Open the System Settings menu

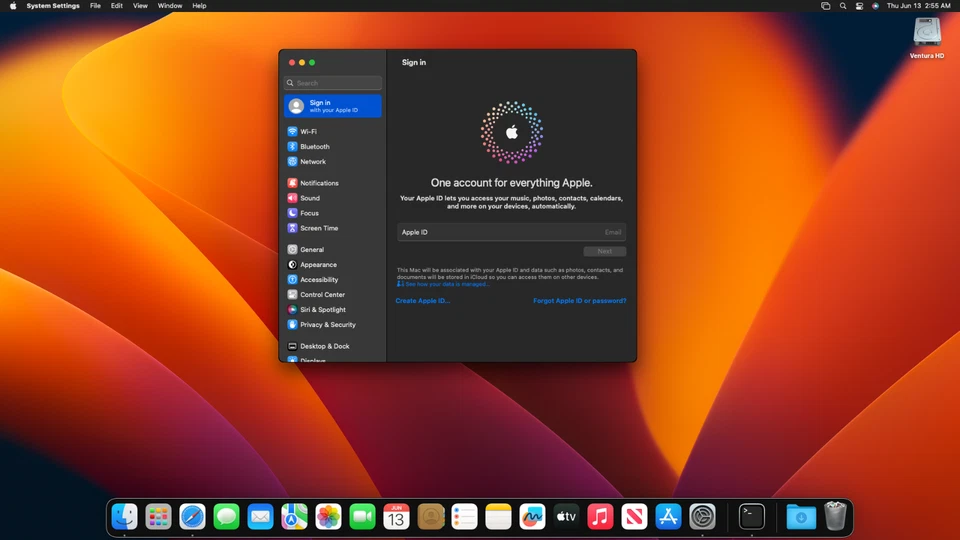[53, 6]
